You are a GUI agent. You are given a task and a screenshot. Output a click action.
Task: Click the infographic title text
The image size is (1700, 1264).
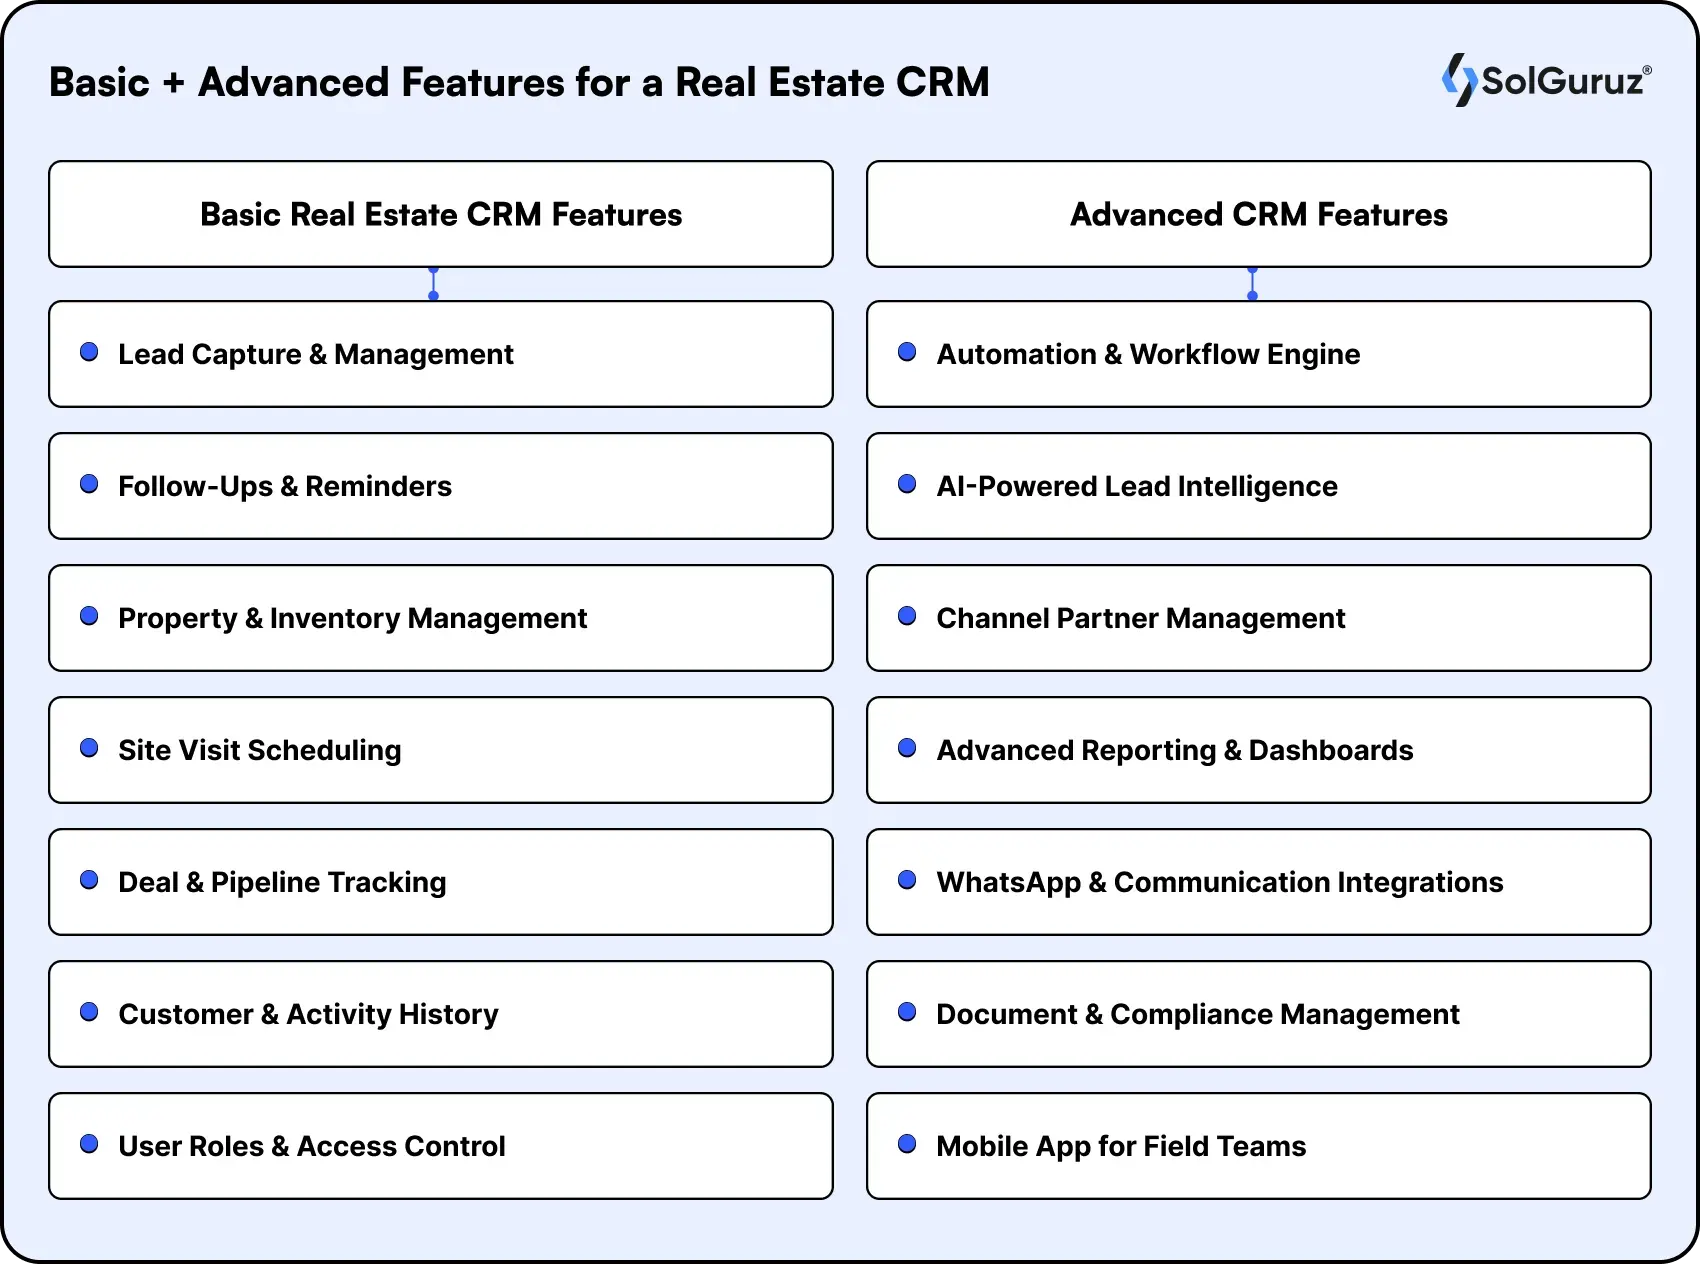[519, 82]
